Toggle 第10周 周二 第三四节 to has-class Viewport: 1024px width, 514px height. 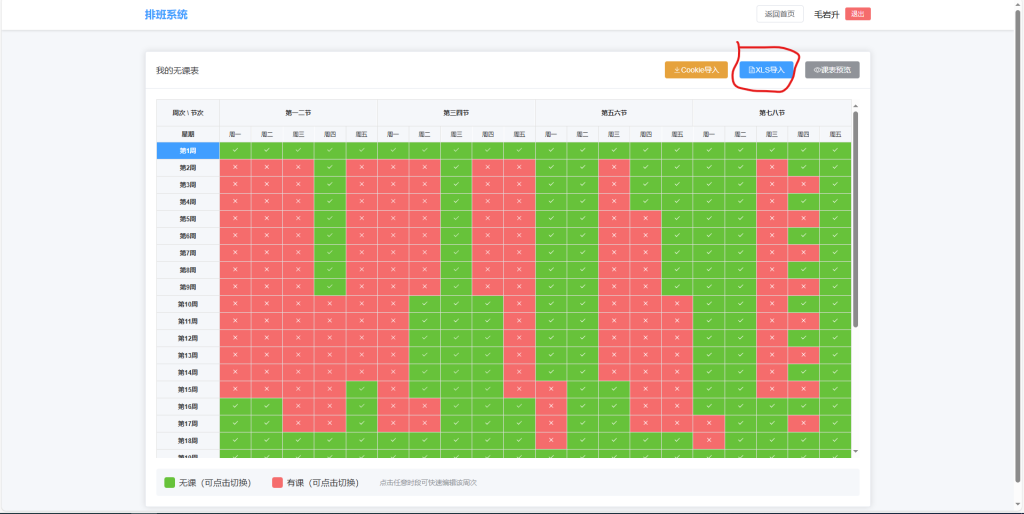point(425,304)
